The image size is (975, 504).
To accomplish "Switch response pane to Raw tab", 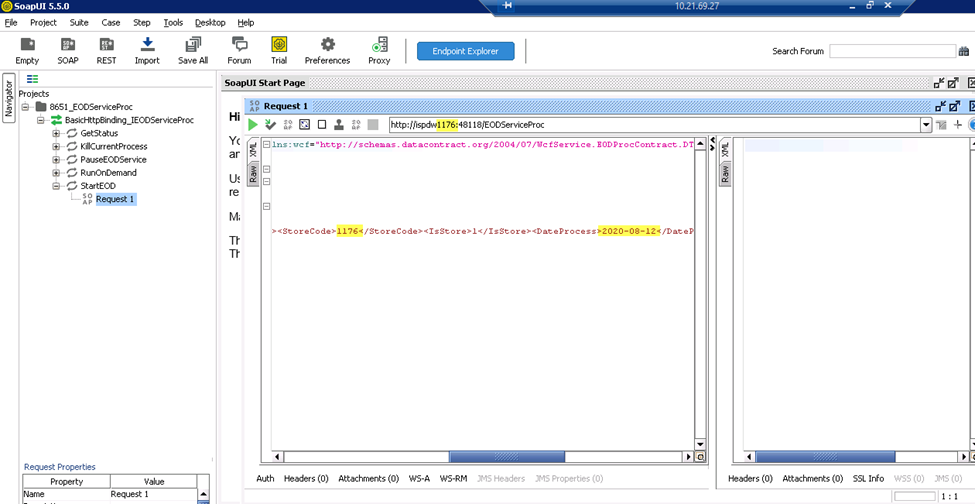I will (725, 174).
